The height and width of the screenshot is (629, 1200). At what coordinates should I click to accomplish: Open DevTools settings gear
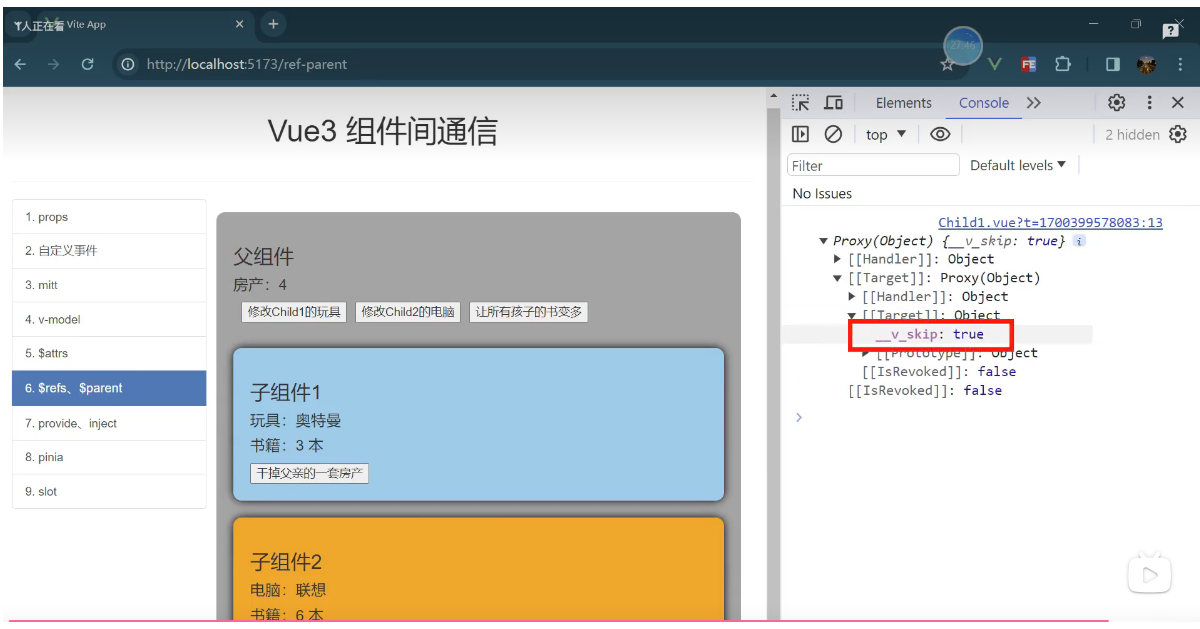[x=1117, y=103]
